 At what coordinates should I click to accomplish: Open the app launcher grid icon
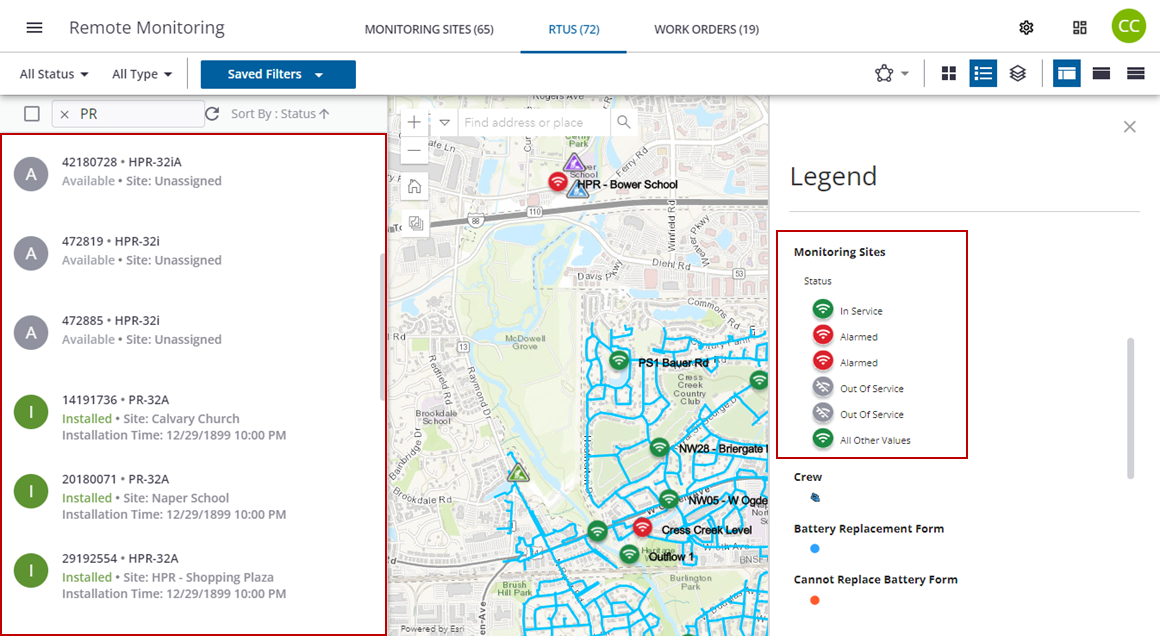click(x=1080, y=28)
